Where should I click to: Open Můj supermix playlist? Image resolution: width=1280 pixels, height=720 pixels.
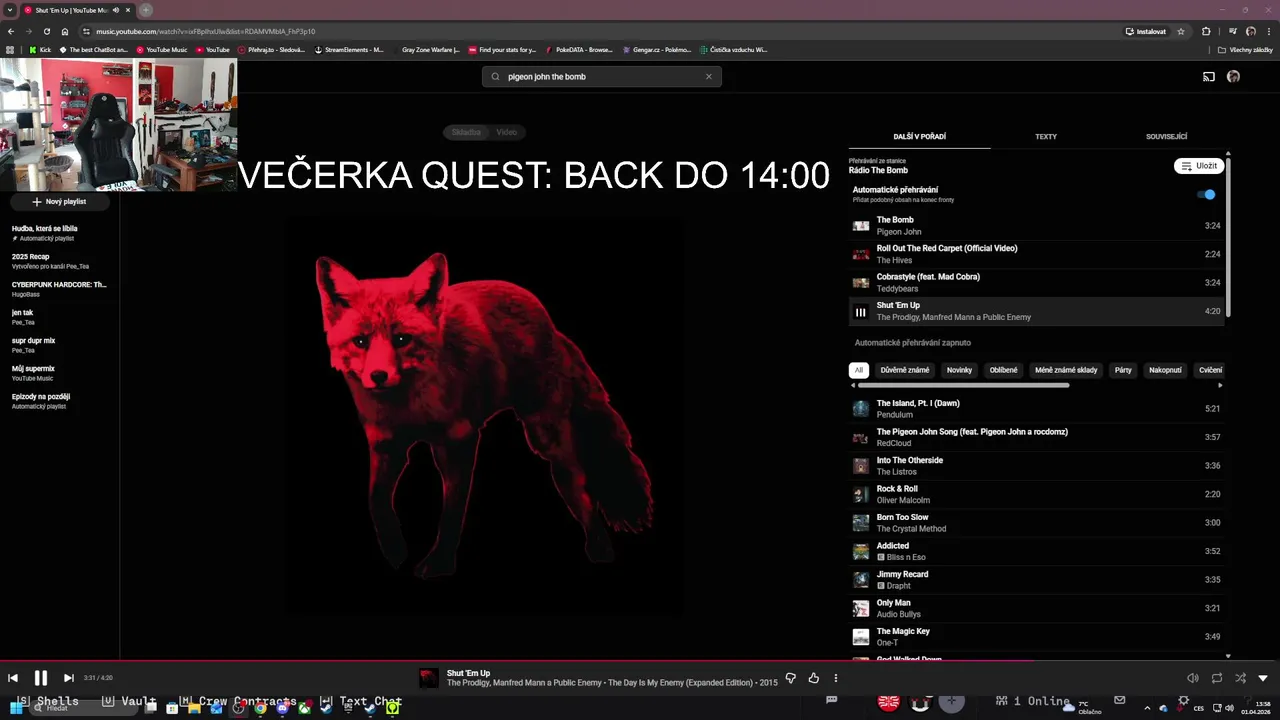[59, 373]
